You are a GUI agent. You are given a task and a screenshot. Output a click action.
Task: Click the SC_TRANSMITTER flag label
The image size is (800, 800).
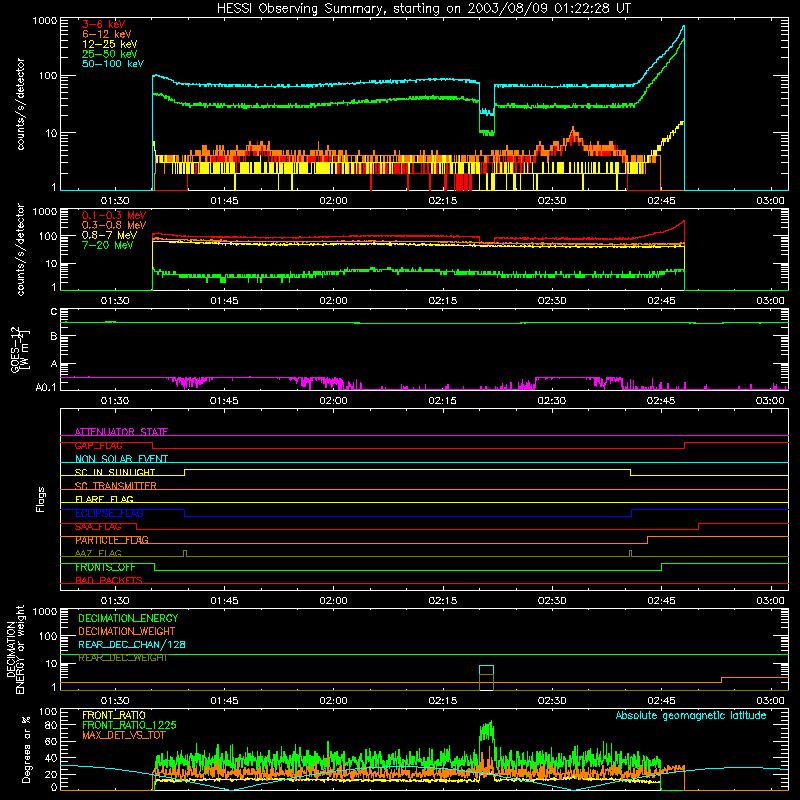pyautogui.click(x=115, y=485)
